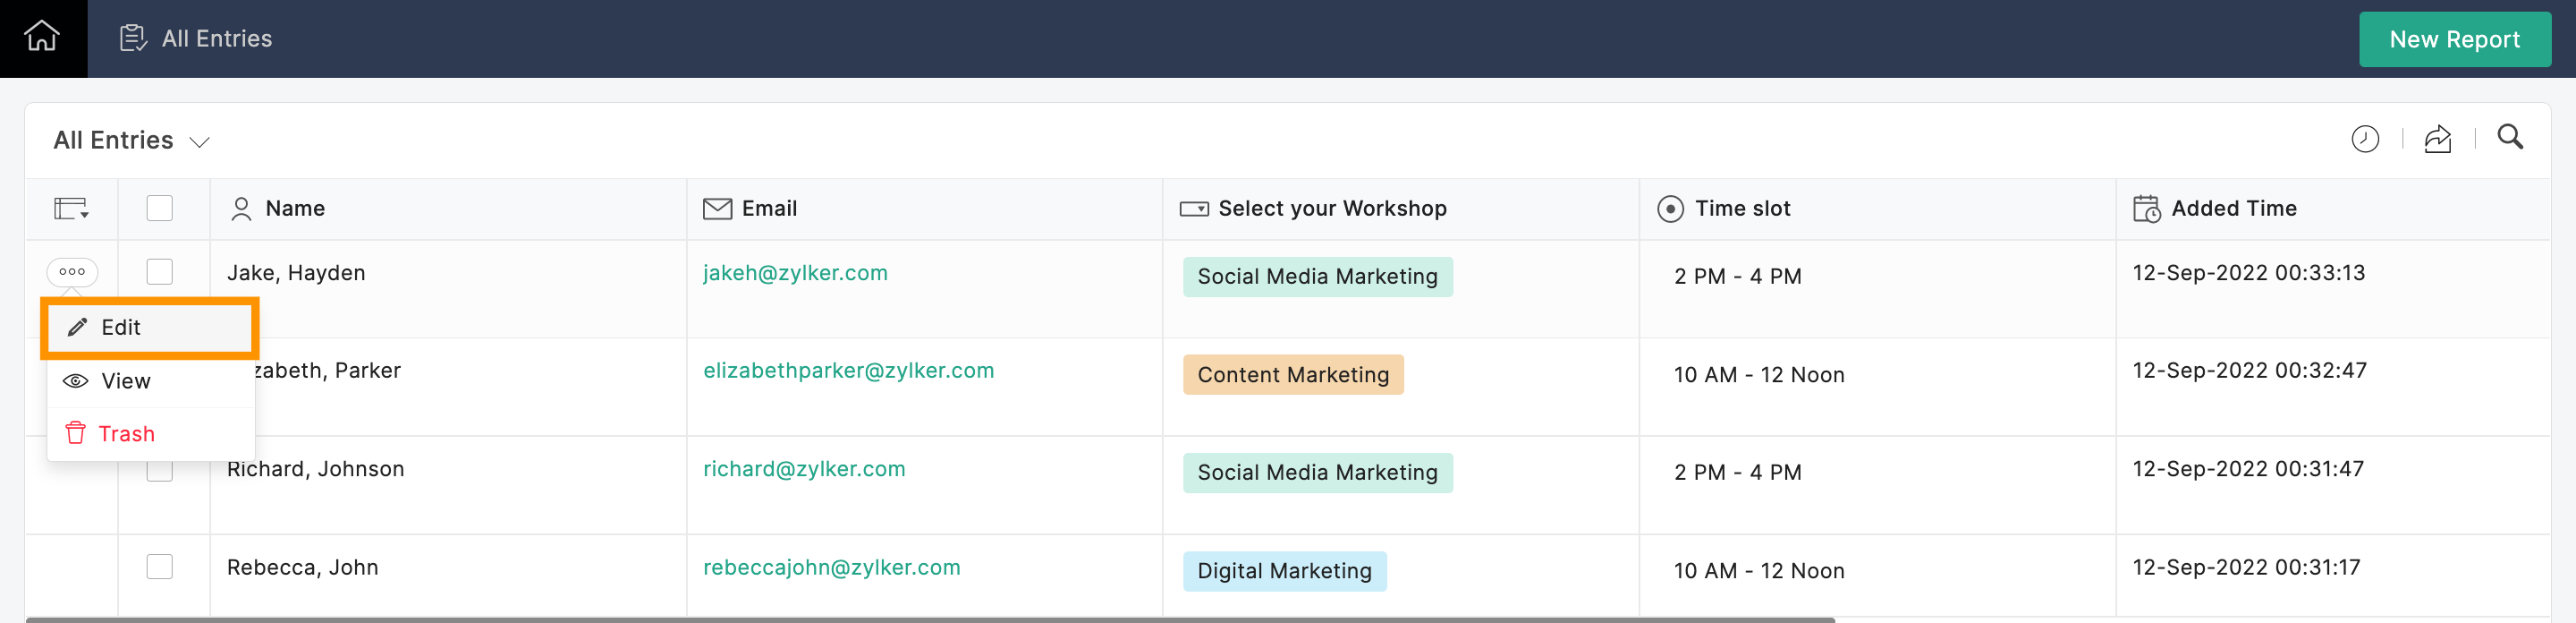Click the home icon
This screenshot has height=623, width=2576.
click(42, 38)
